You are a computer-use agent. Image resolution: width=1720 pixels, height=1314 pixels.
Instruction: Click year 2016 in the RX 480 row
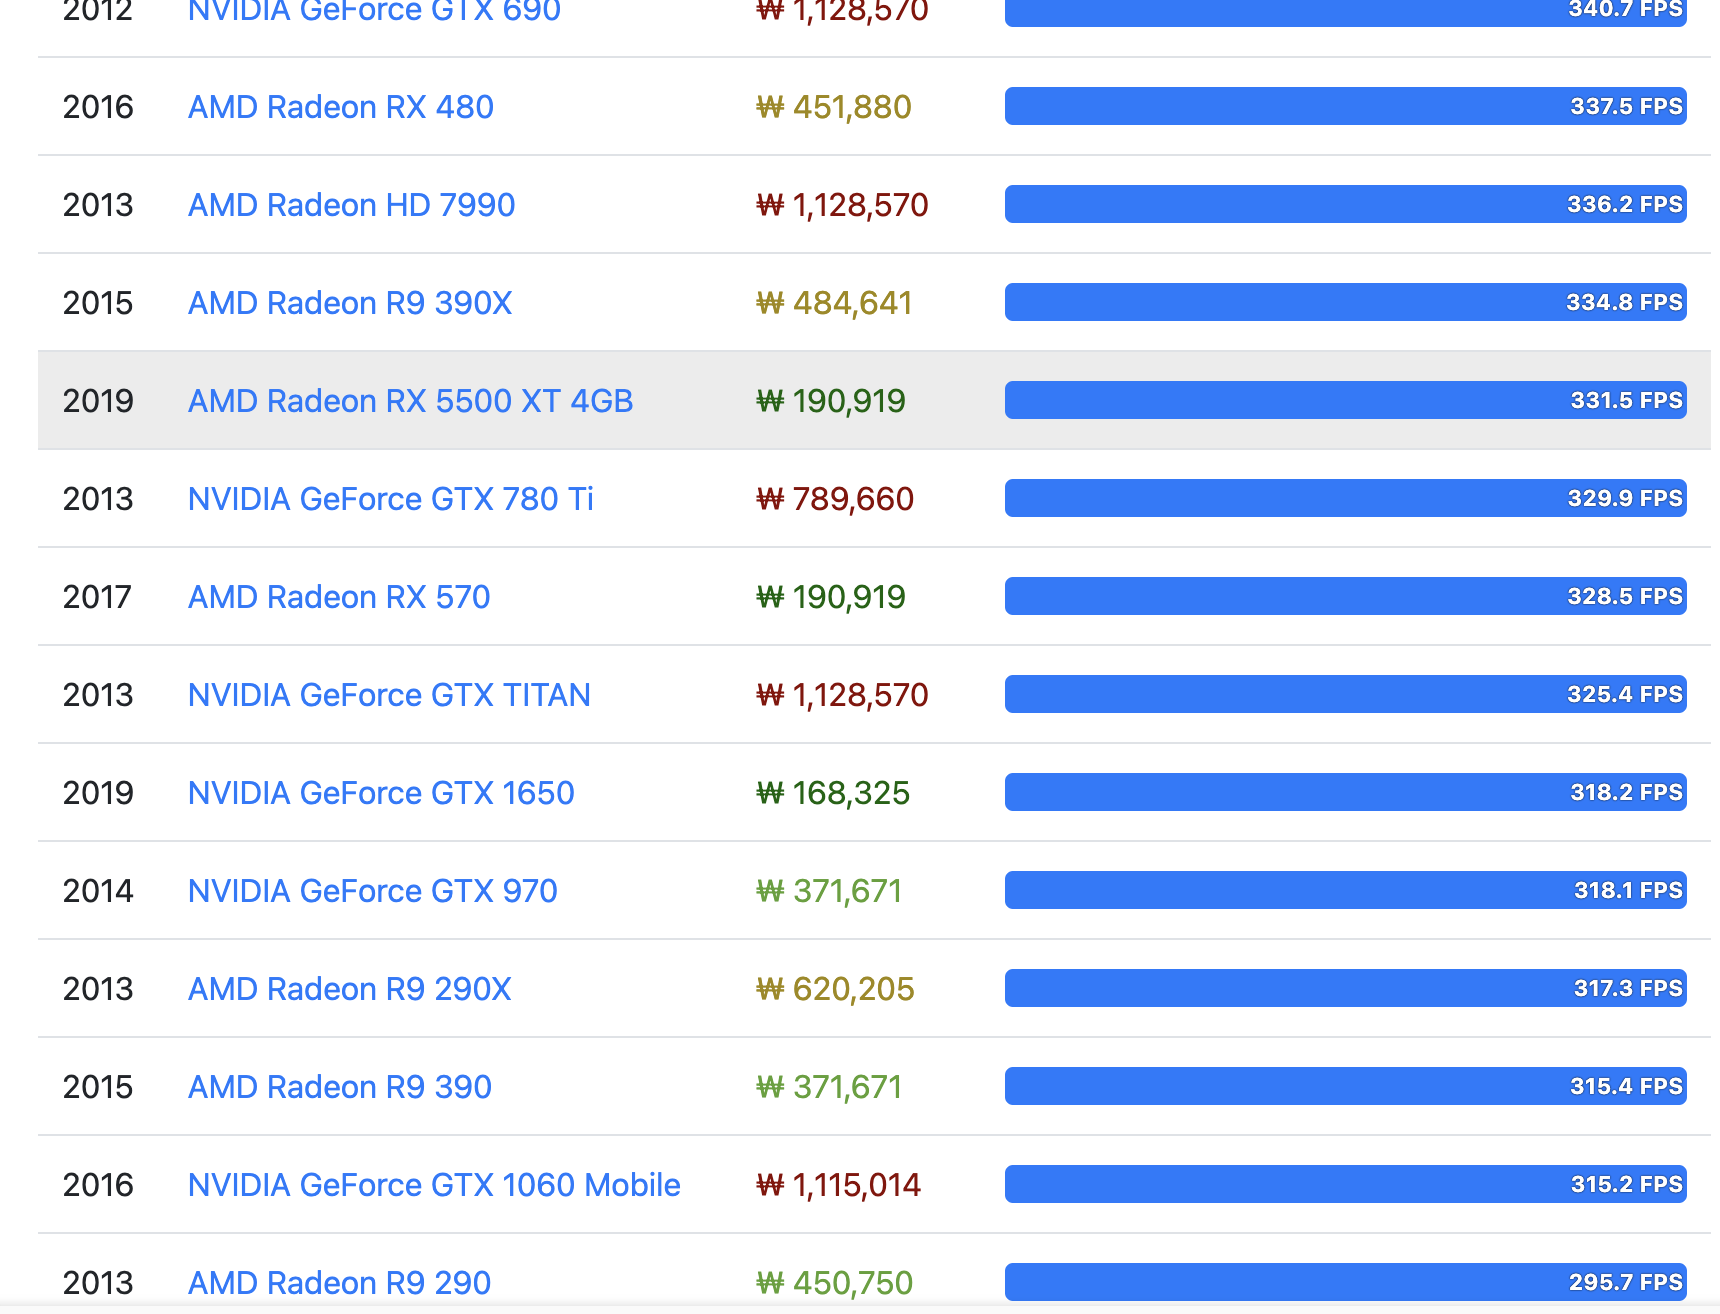[98, 107]
